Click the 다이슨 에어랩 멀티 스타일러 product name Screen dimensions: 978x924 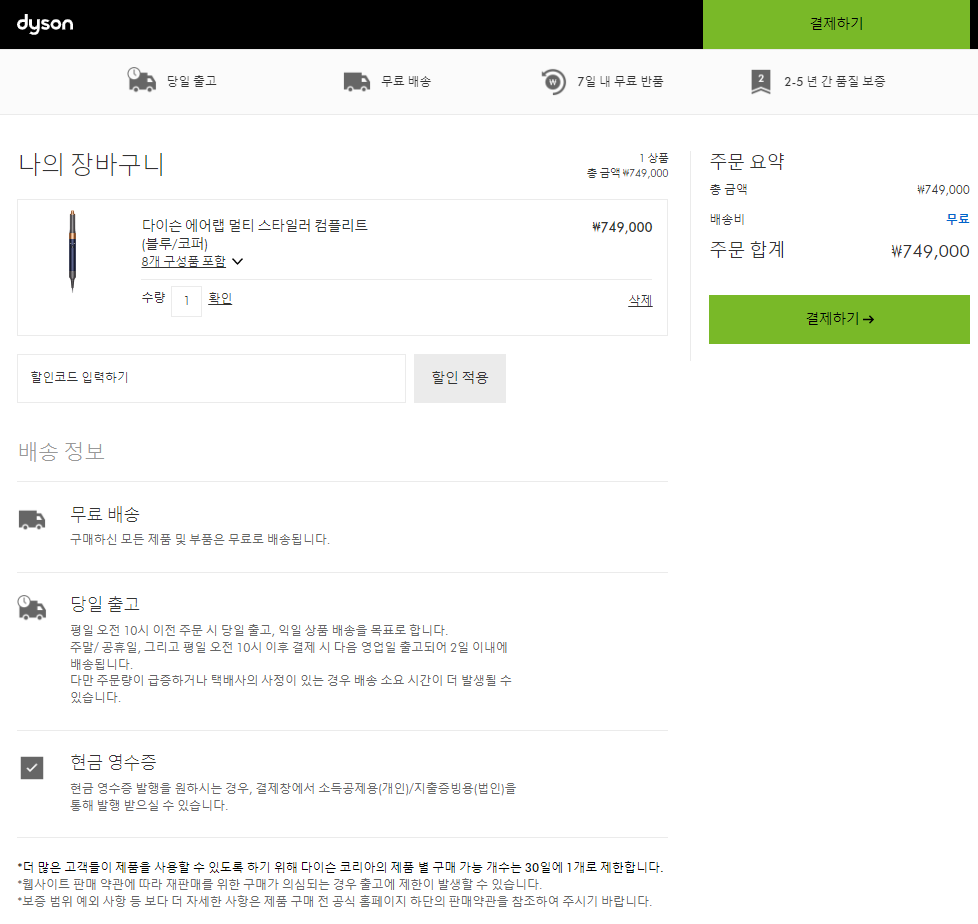254,233
